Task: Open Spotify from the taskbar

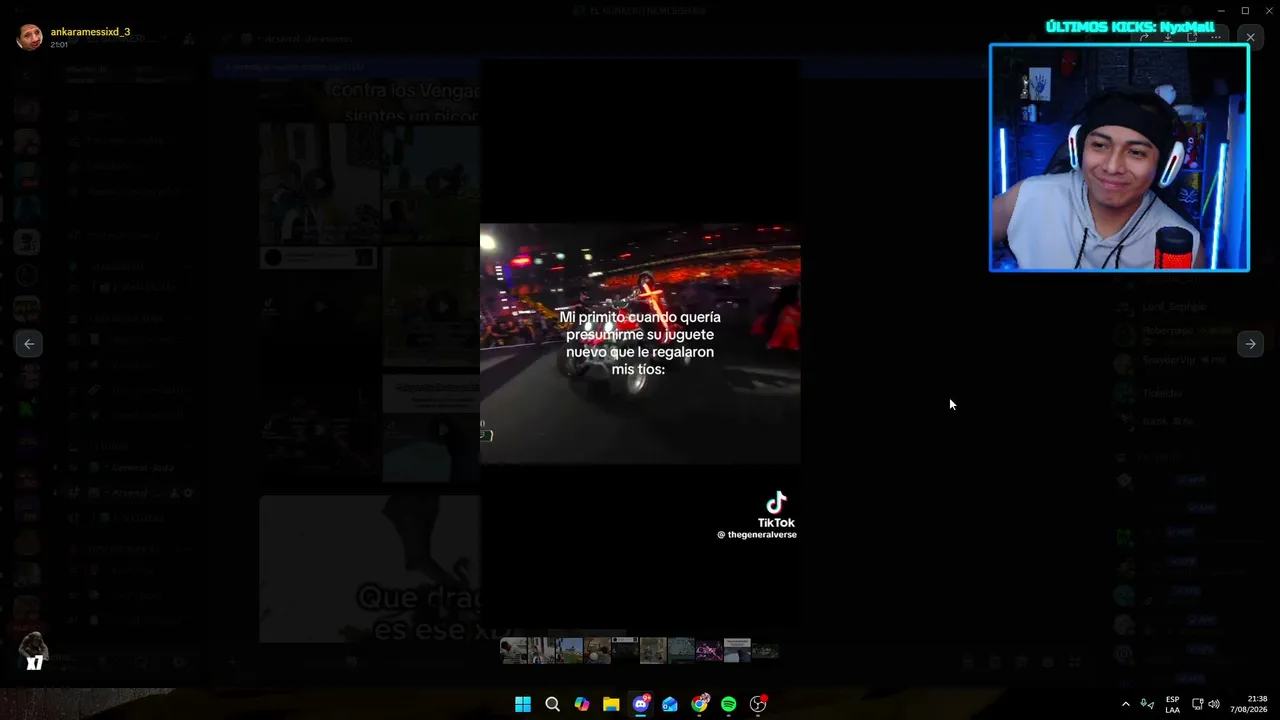Action: coord(729,704)
